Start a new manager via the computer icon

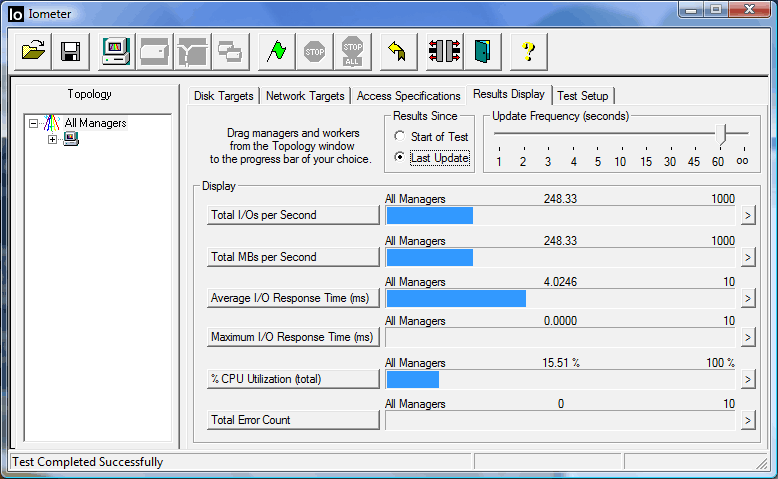coord(116,51)
